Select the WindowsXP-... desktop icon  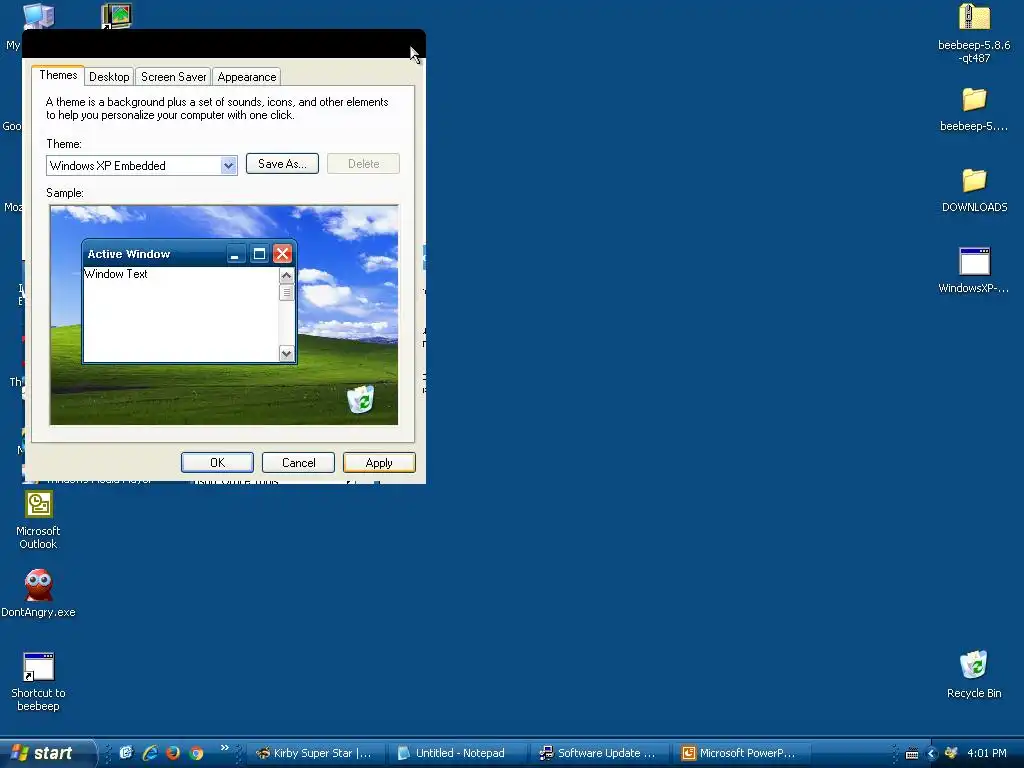(974, 271)
